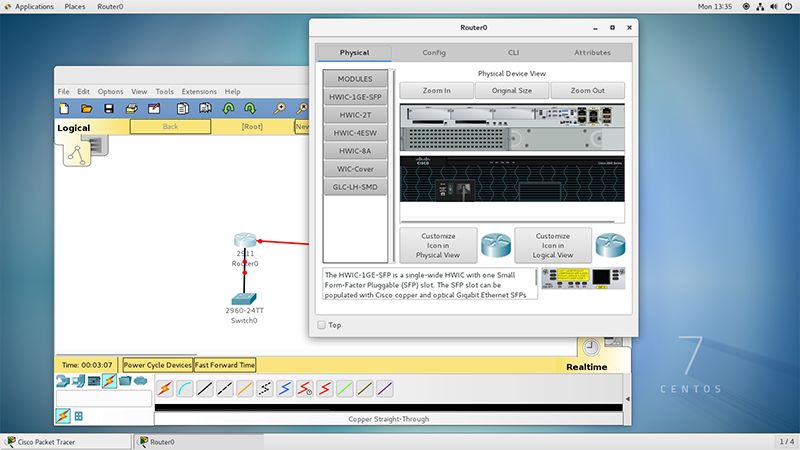800x450 pixels.
Task: Open the Options menu
Action: pos(111,91)
